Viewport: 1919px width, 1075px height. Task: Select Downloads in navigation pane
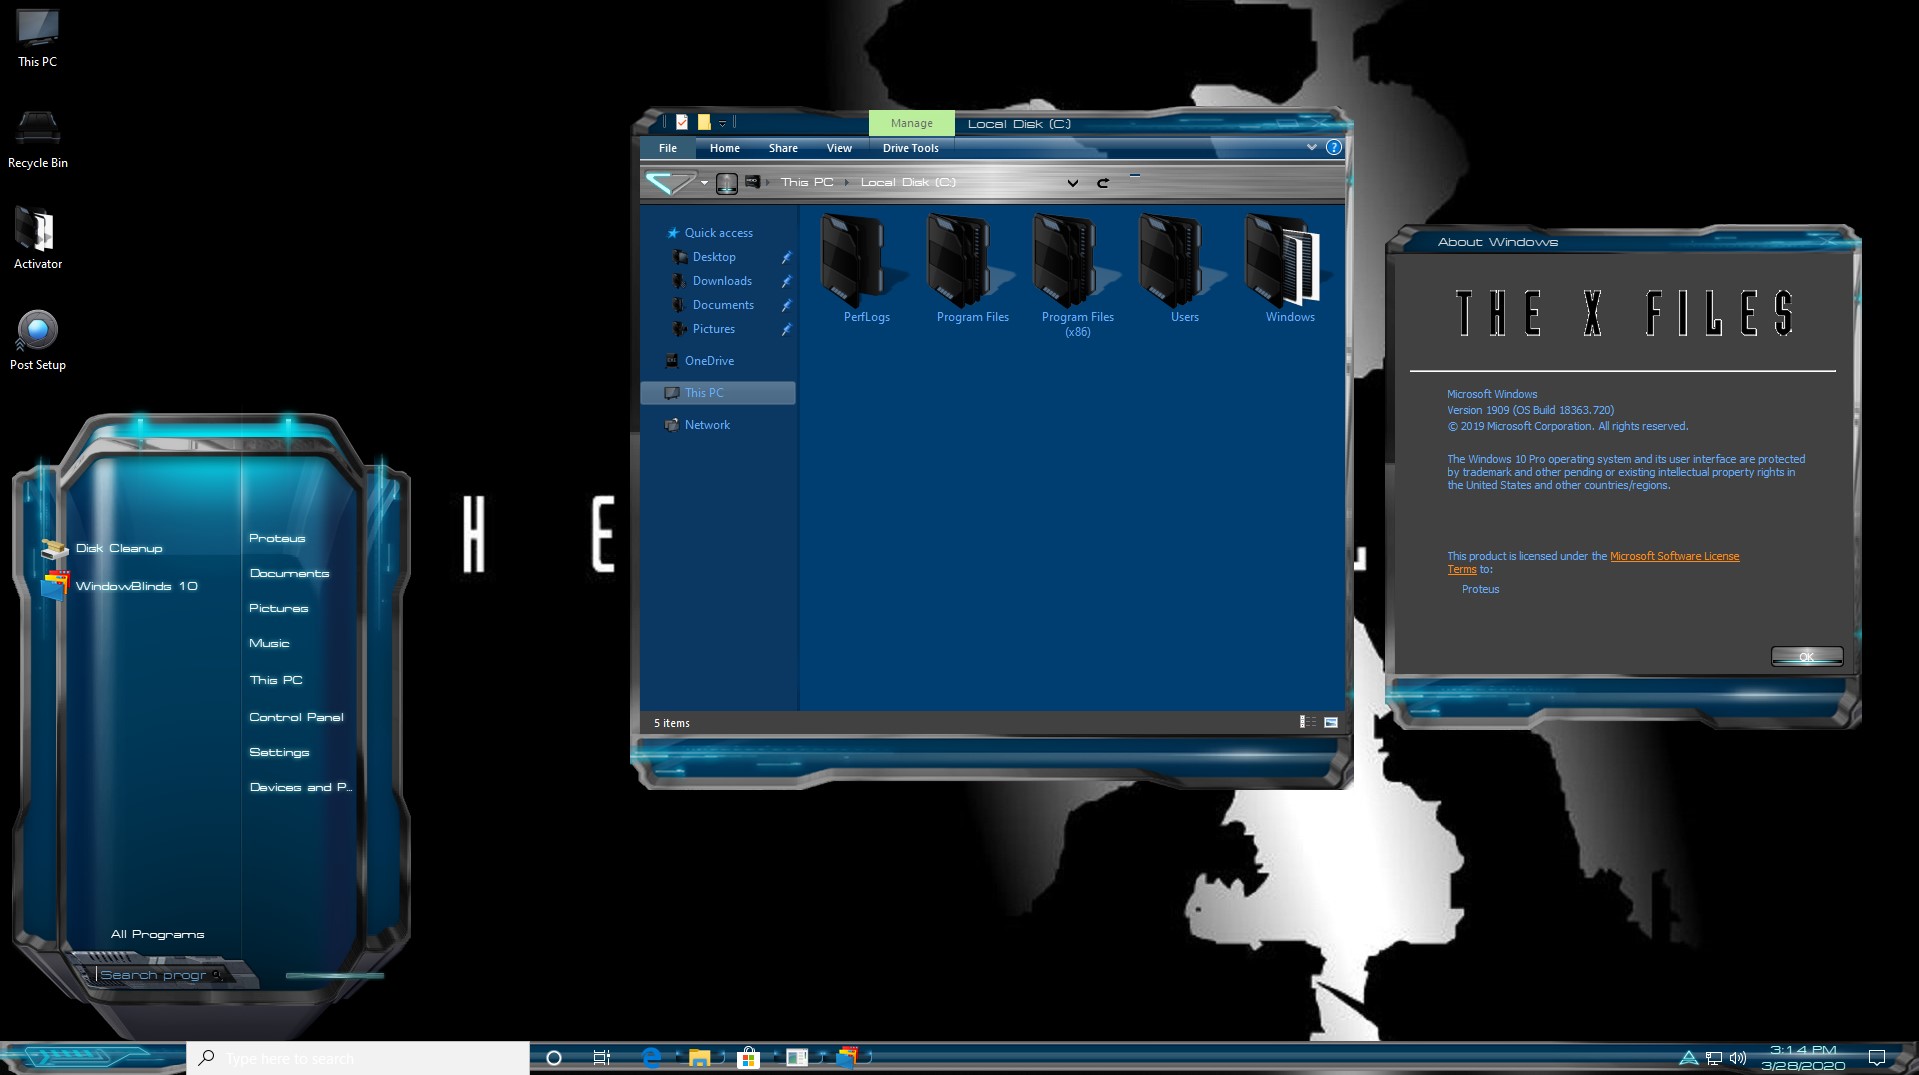[722, 281]
